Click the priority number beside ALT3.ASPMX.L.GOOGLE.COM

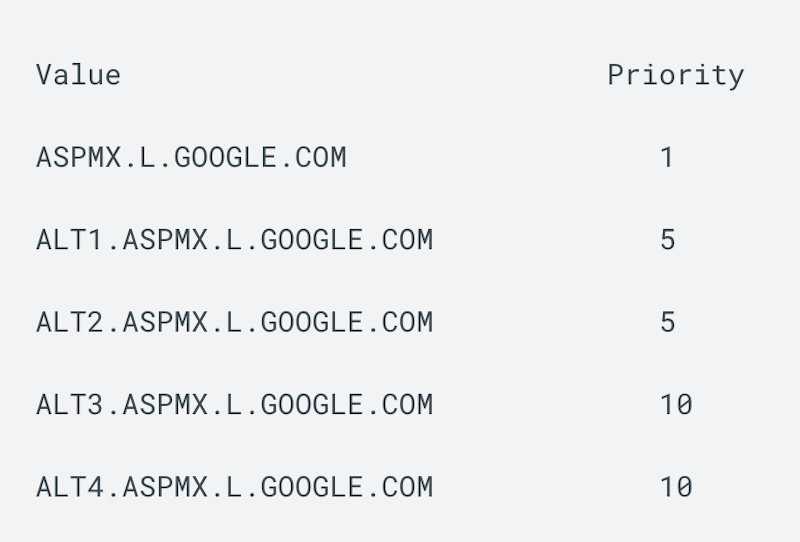point(676,404)
